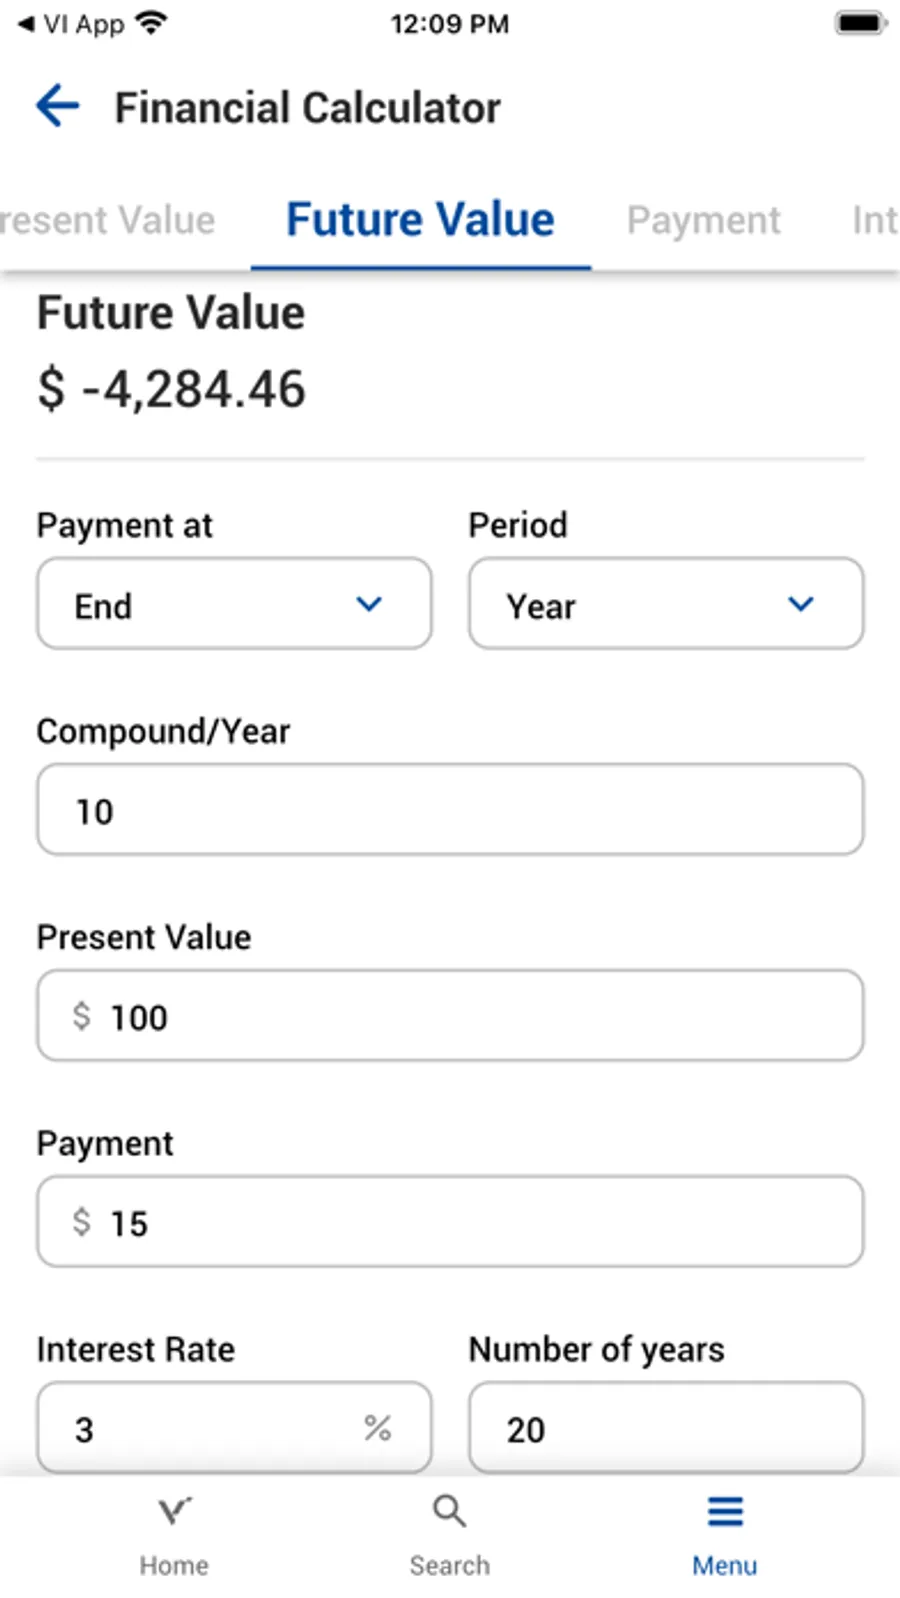
Task: Select the Future Value tab
Action: coord(420,220)
